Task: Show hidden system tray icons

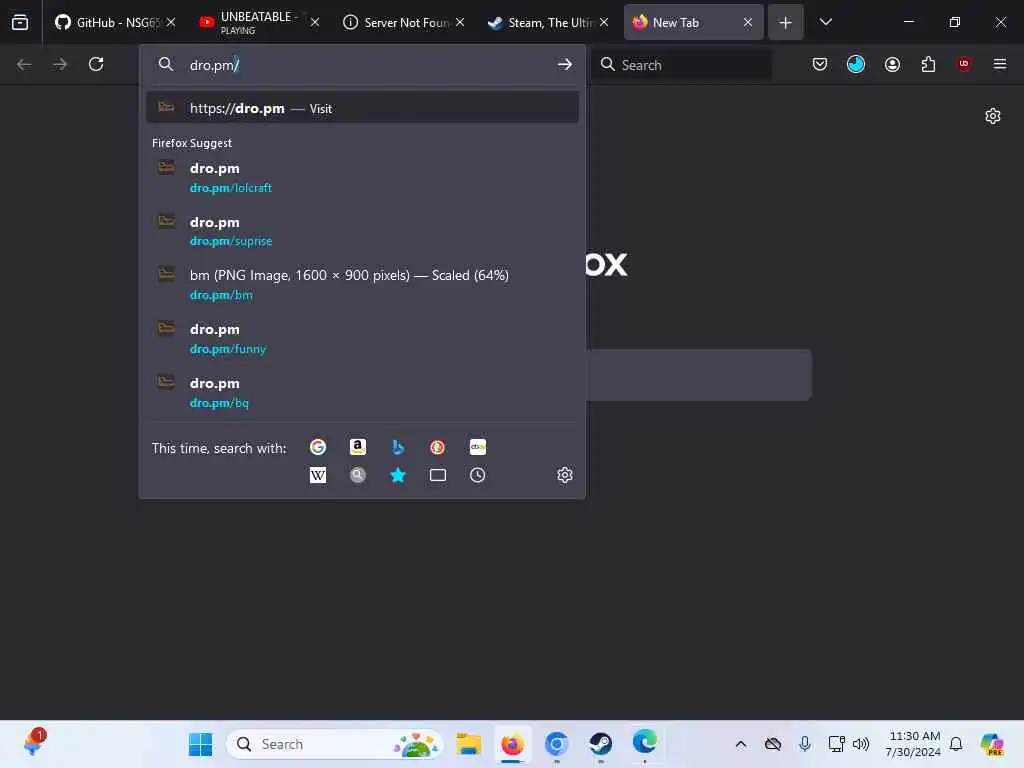Action: tap(741, 744)
